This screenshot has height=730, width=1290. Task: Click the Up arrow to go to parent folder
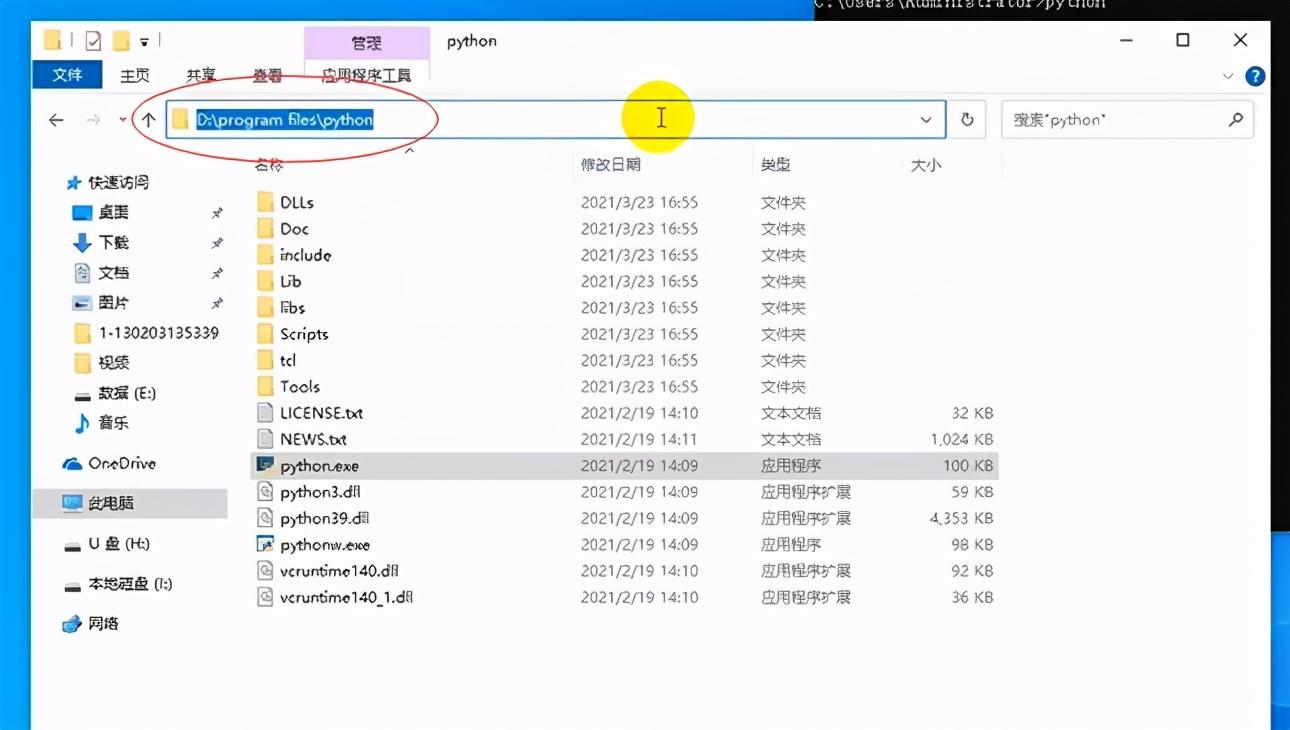[x=149, y=119]
